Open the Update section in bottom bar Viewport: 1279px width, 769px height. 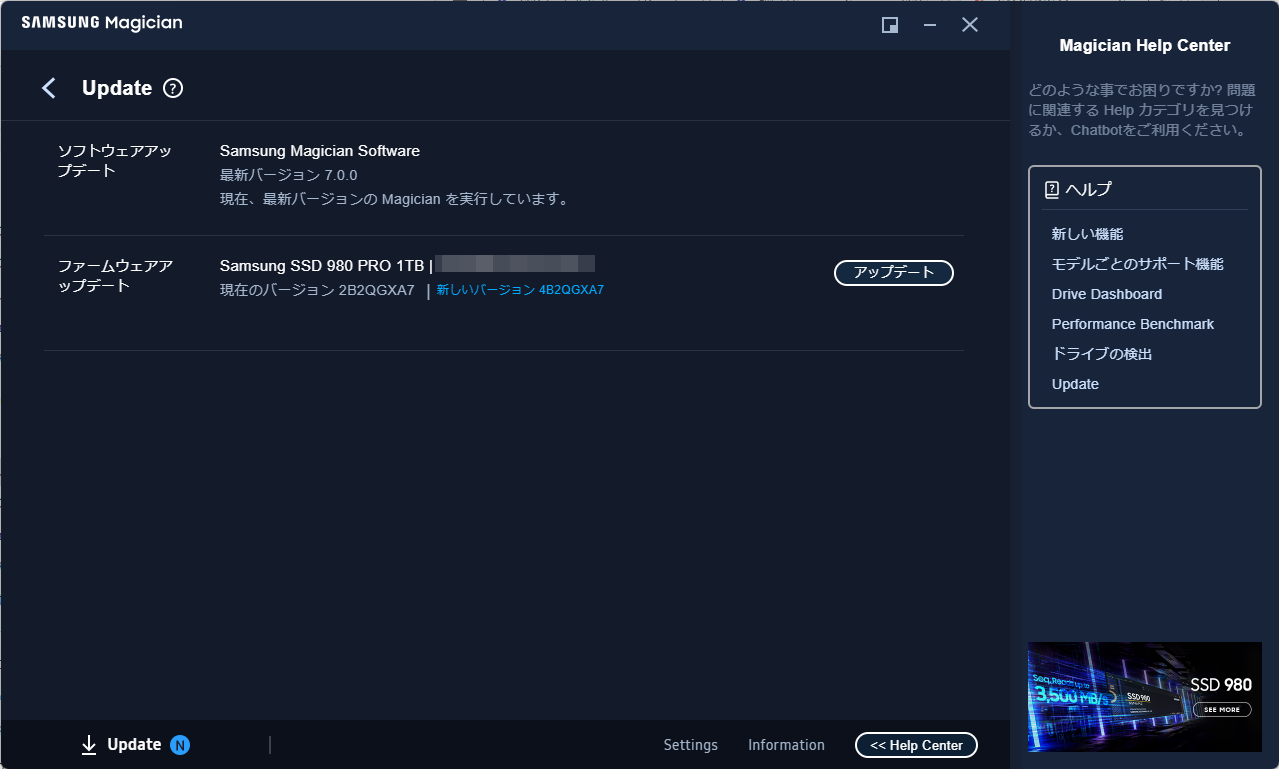coord(134,744)
